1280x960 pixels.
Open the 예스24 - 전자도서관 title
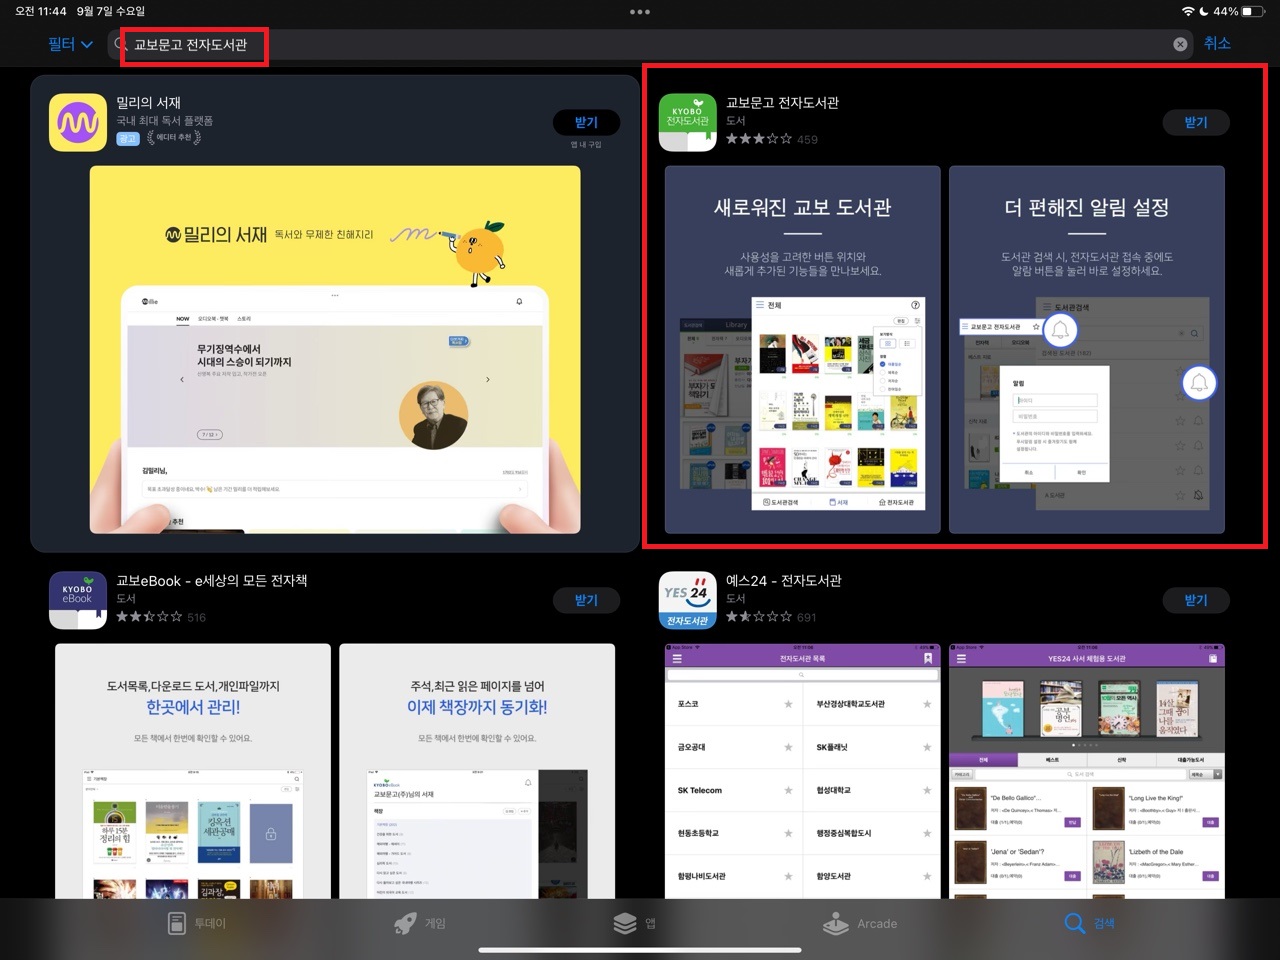point(783,581)
